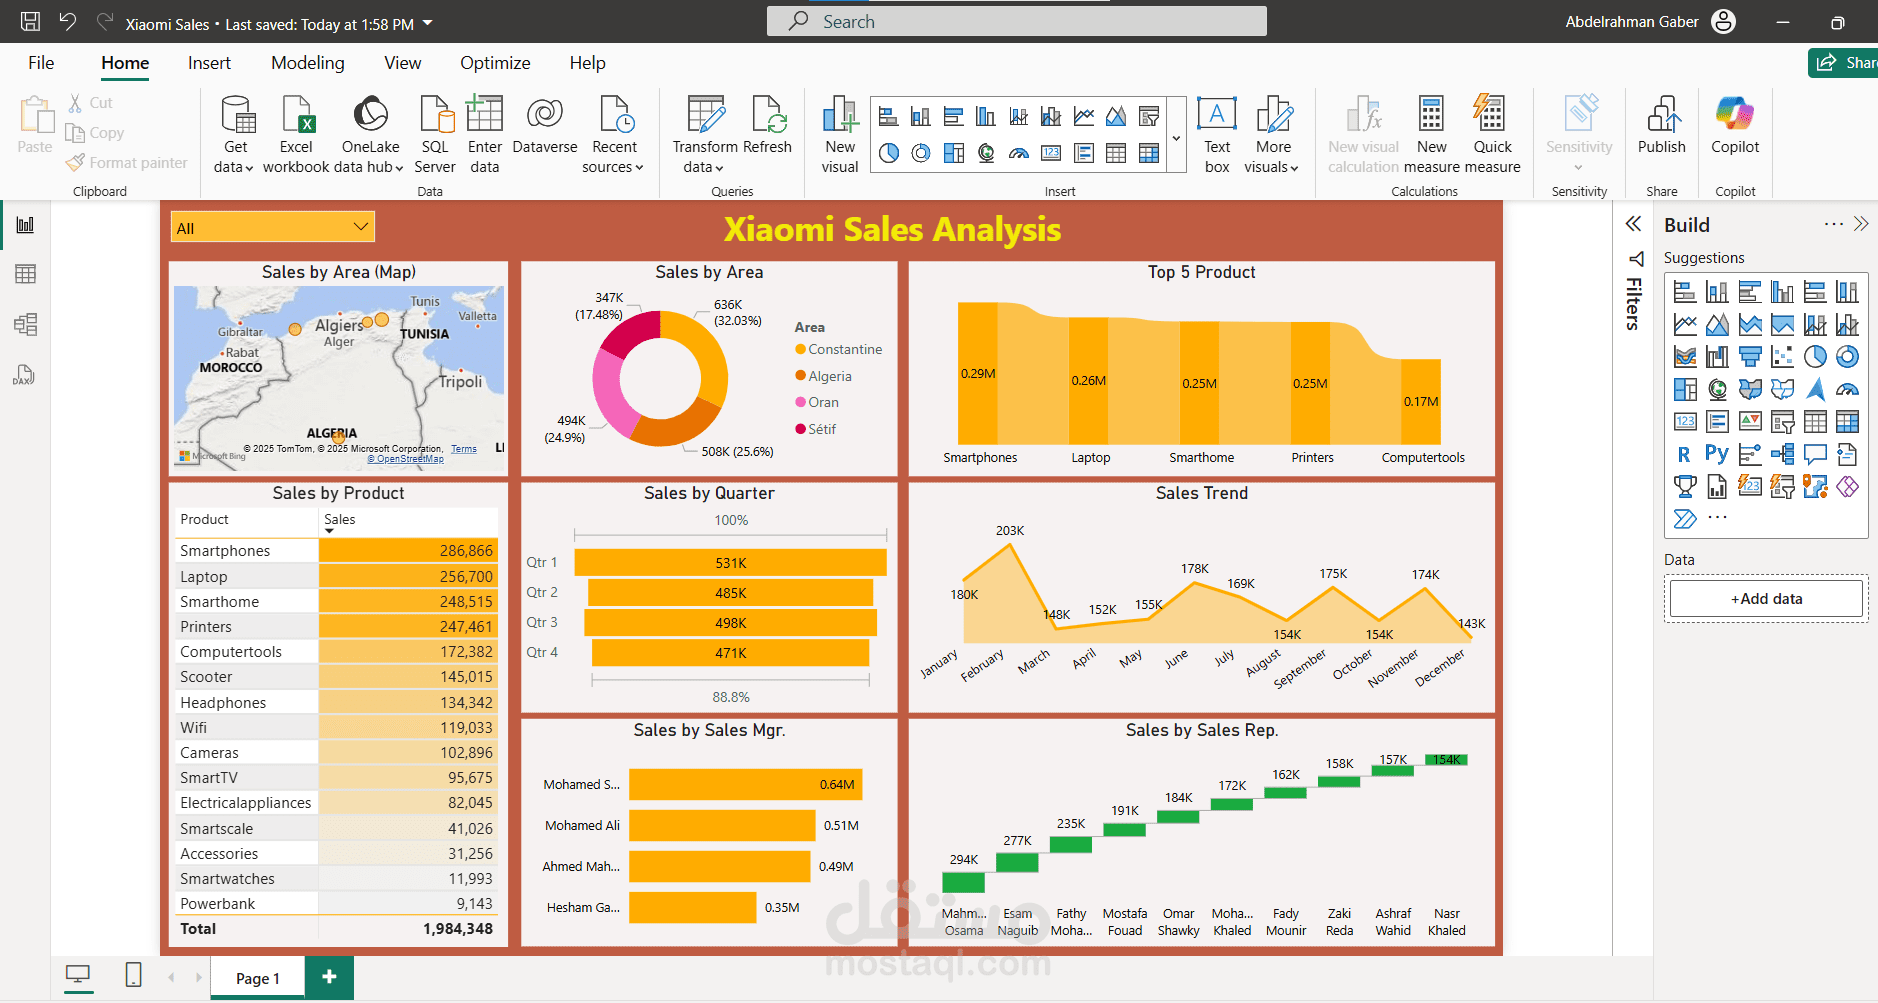Open the Dataverse connector
Viewport: 1878px width, 1003px height.
[545, 125]
